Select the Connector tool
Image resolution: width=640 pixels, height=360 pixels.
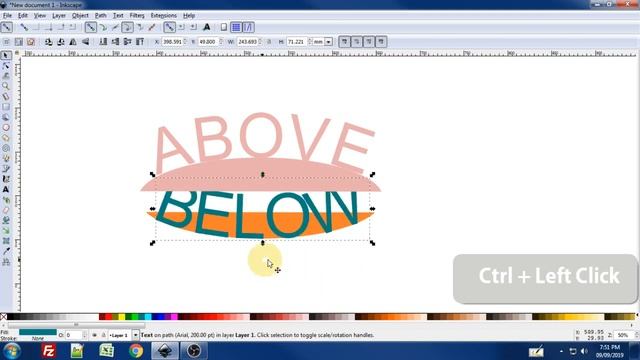(6, 262)
